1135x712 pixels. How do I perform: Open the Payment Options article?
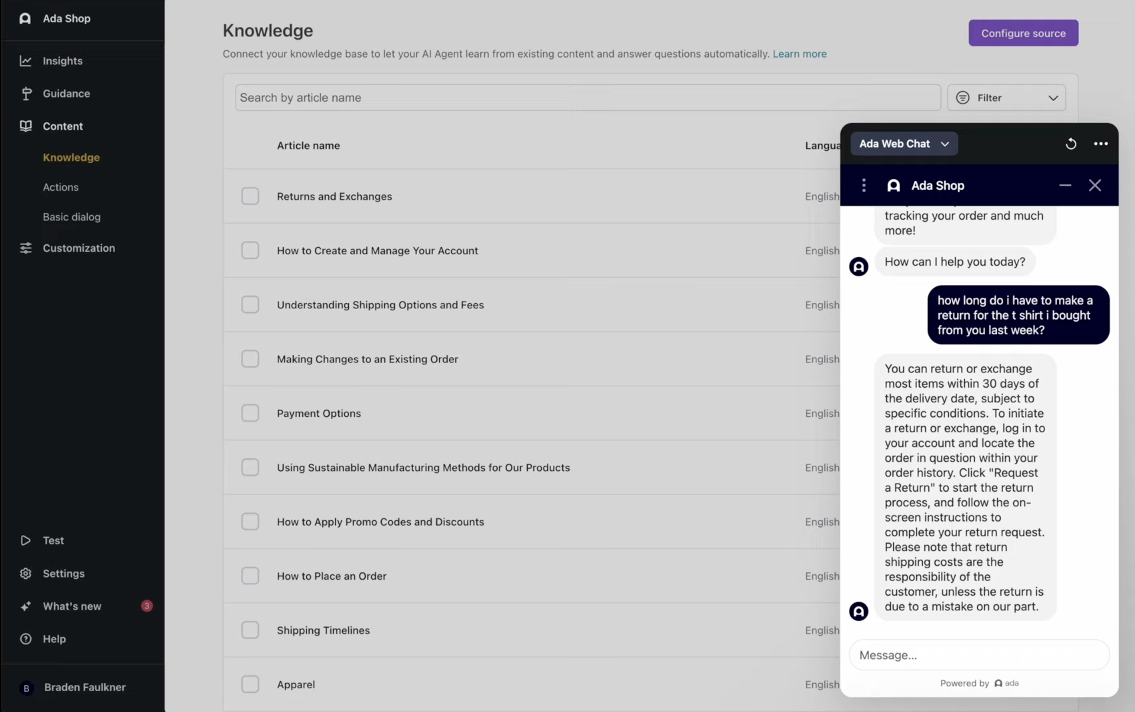click(318, 413)
